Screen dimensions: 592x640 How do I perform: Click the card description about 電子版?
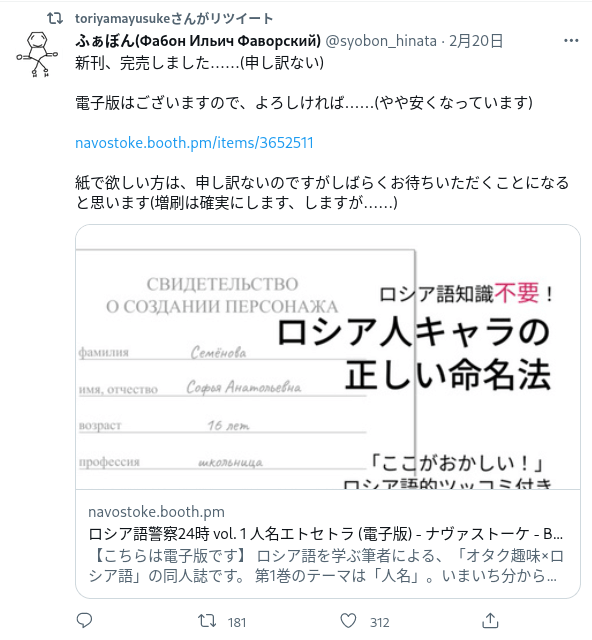click(x=326, y=566)
